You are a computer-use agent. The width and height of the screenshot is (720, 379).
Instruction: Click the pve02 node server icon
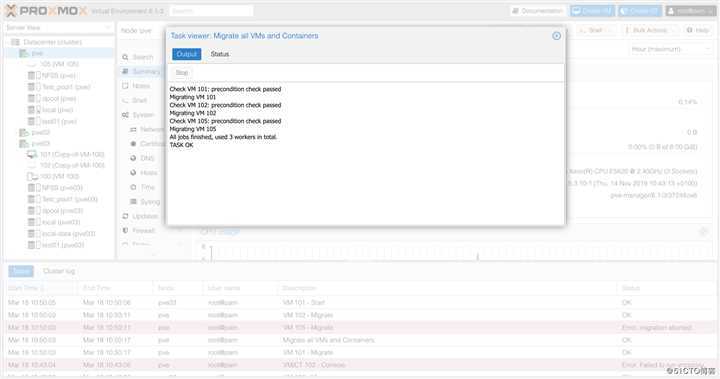tap(24, 132)
